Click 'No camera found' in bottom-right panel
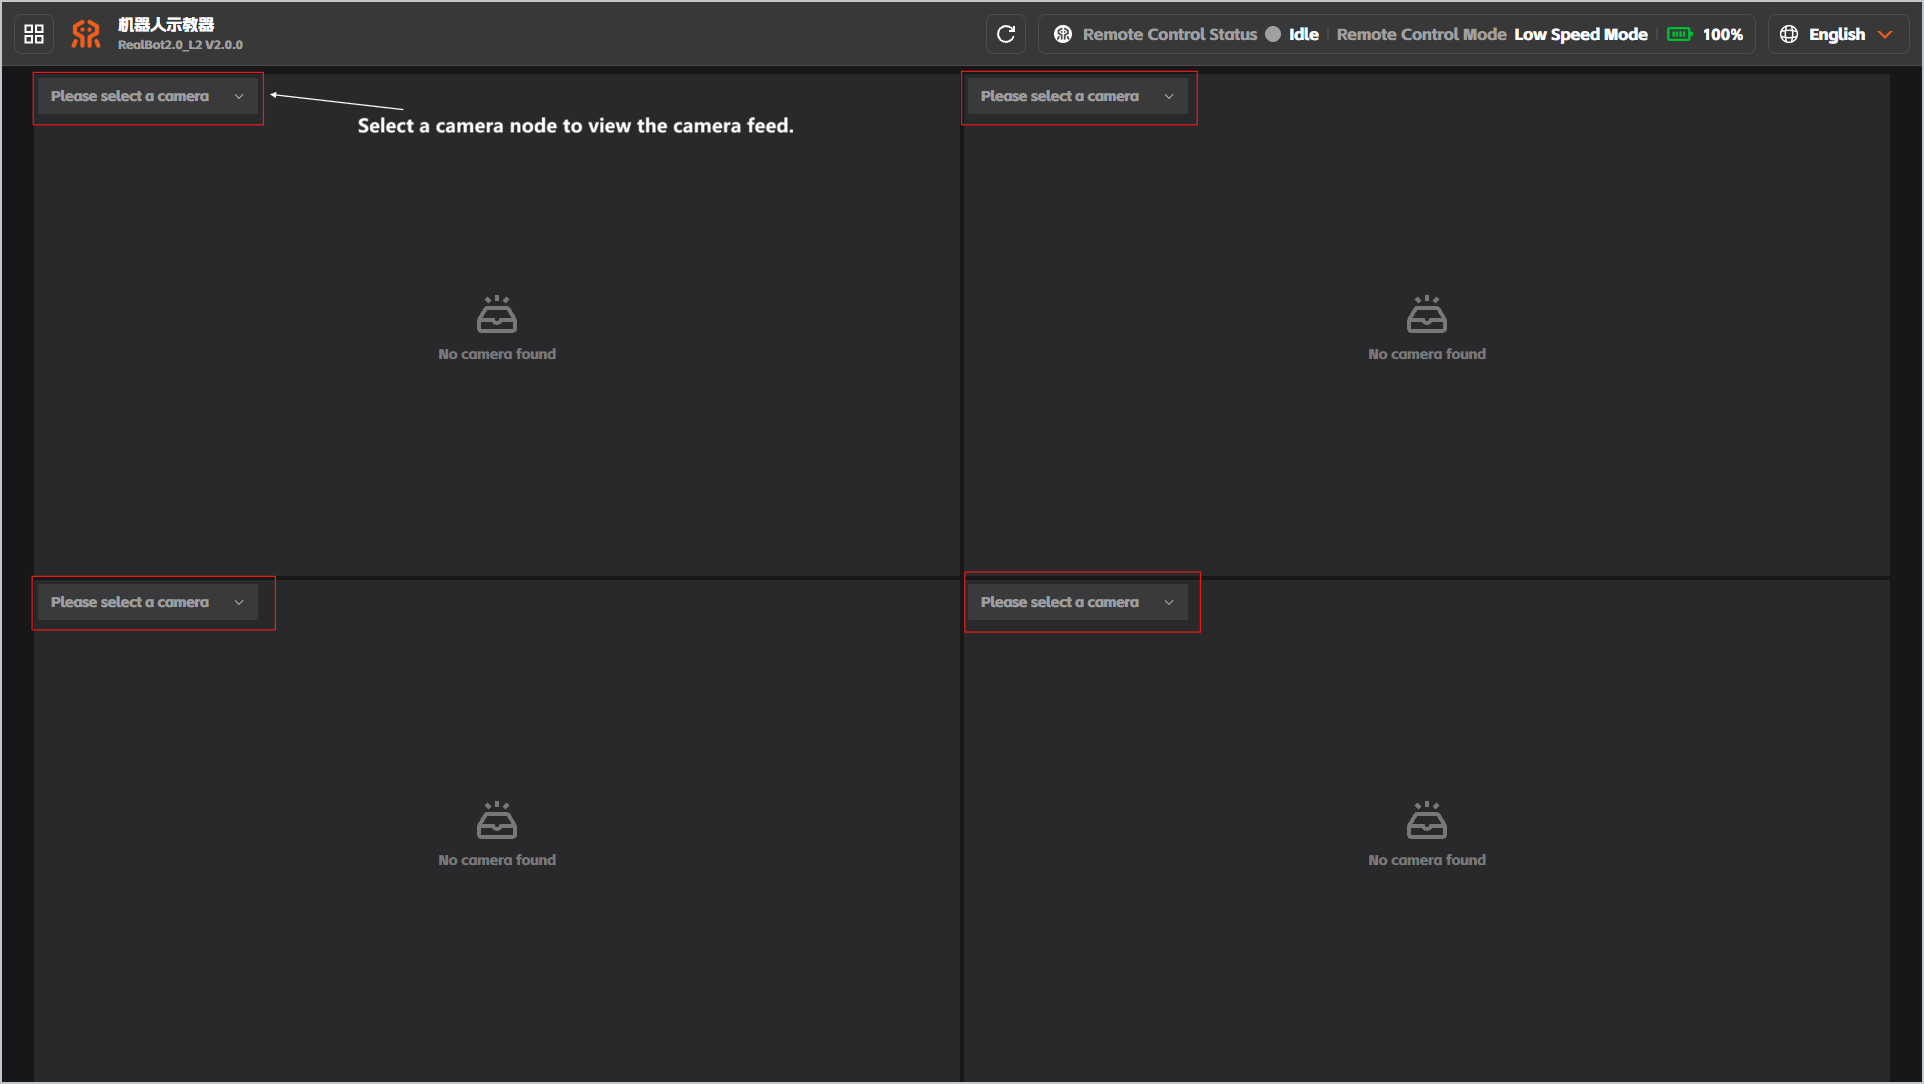This screenshot has height=1084, width=1924. click(x=1427, y=860)
